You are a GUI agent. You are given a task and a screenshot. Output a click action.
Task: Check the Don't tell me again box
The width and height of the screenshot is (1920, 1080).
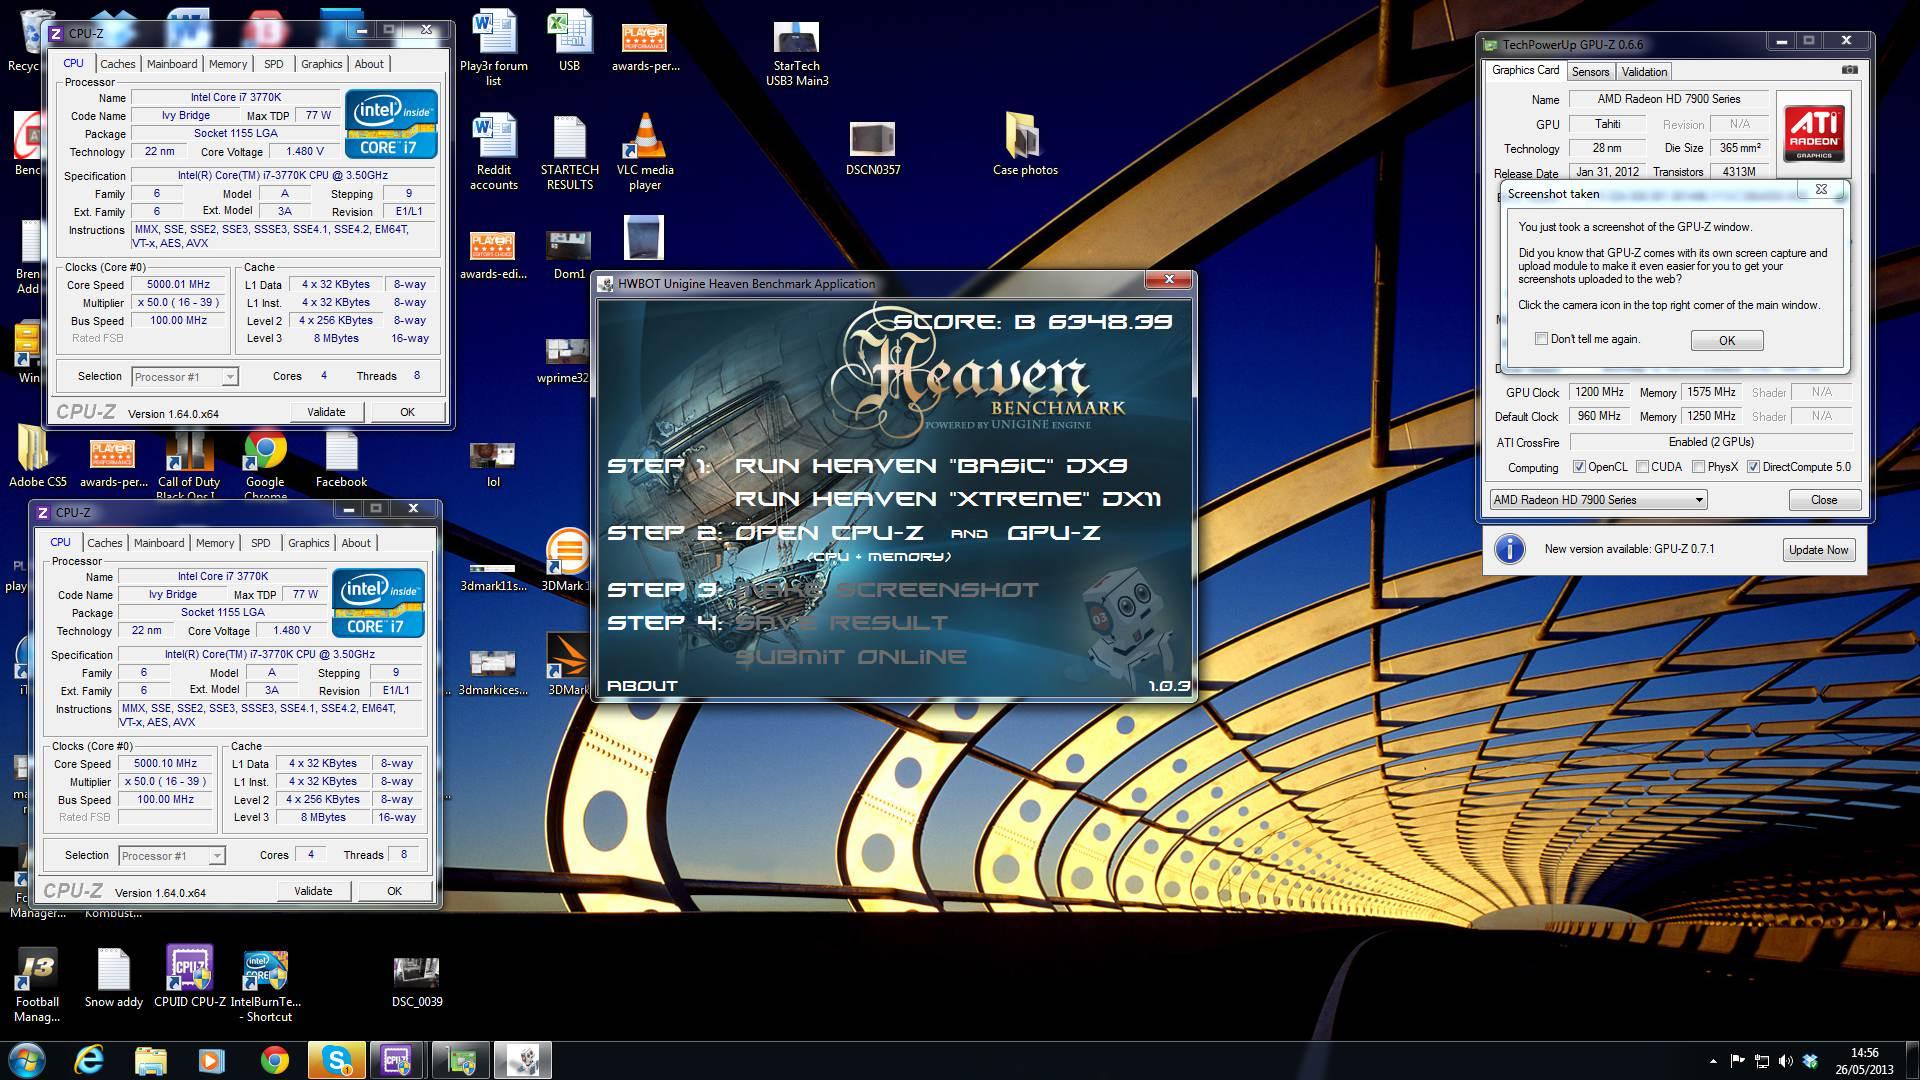click(x=1541, y=339)
